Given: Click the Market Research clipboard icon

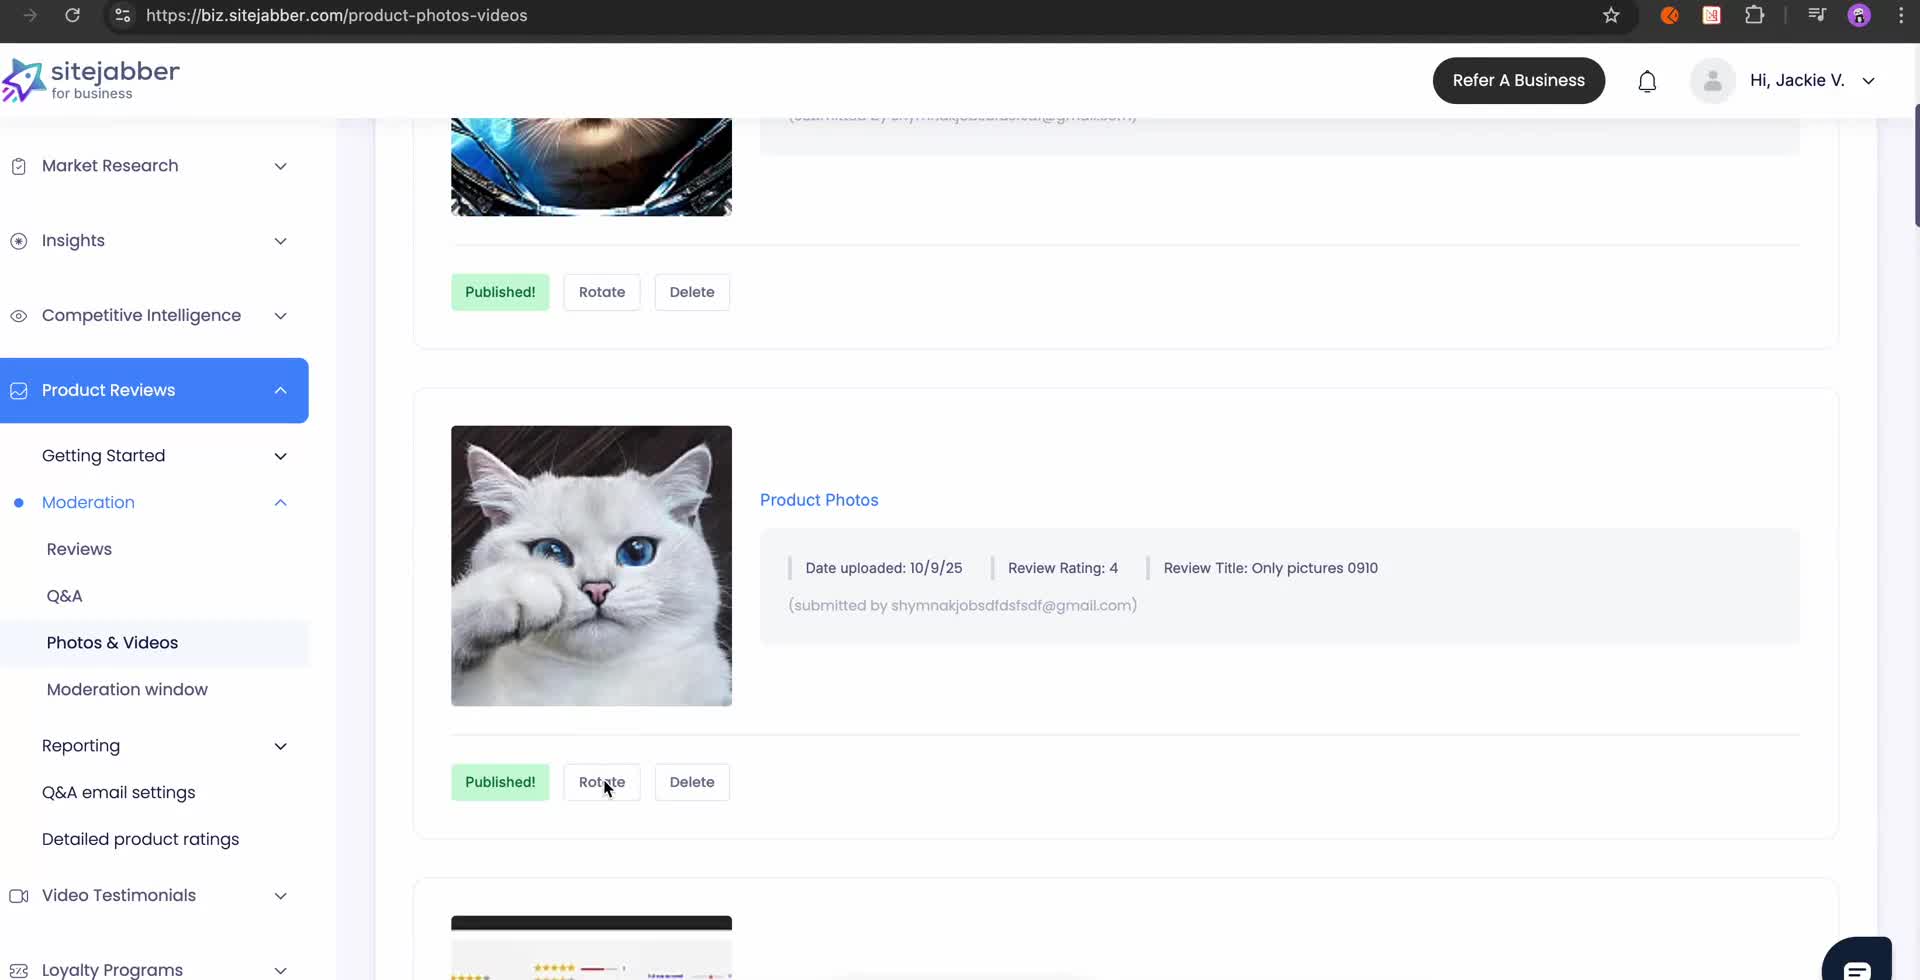Looking at the screenshot, I should point(19,167).
